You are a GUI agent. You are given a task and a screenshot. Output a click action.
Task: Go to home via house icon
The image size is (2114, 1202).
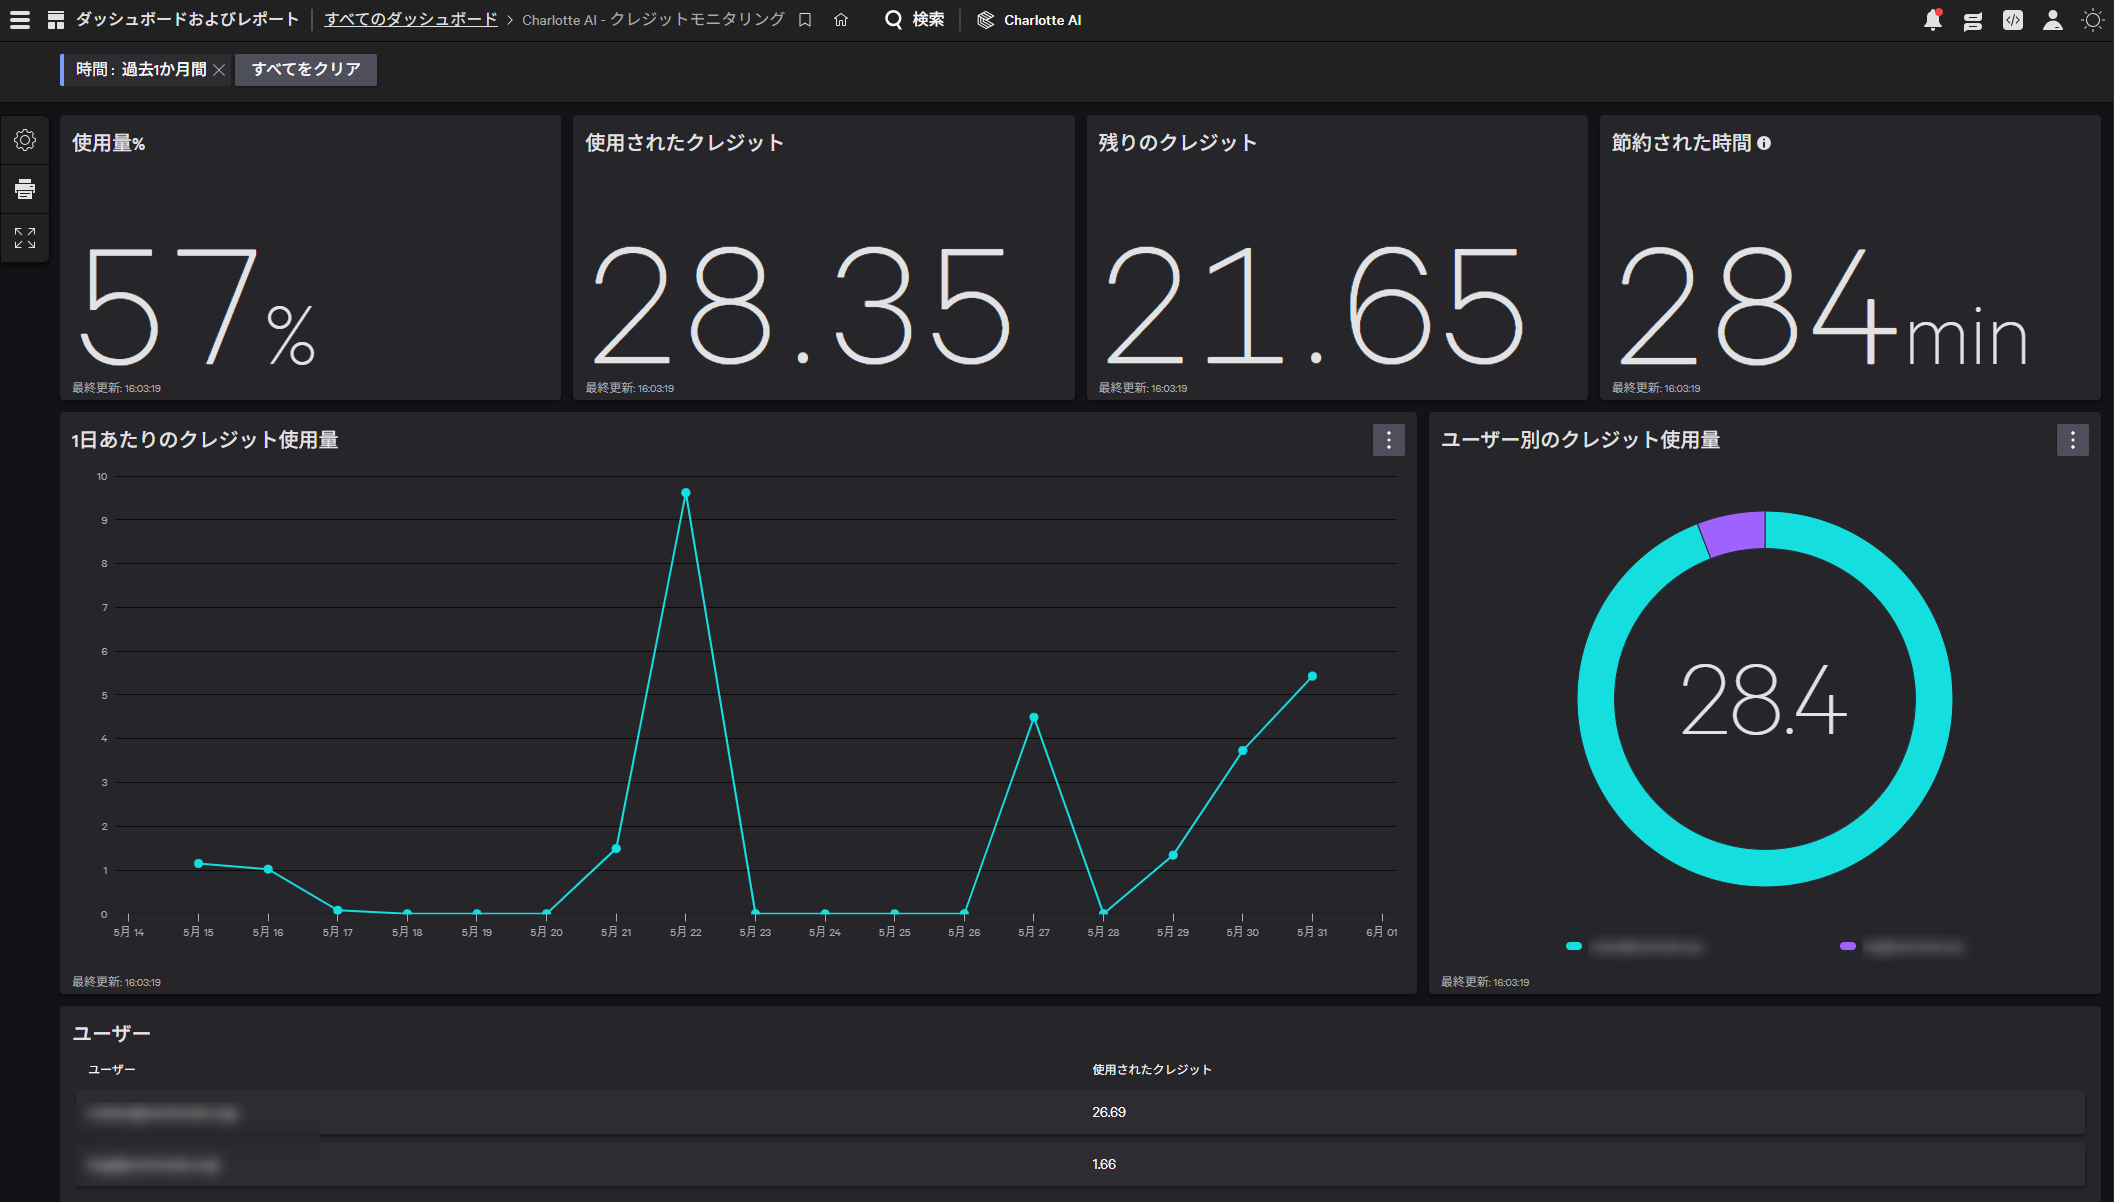click(x=841, y=20)
